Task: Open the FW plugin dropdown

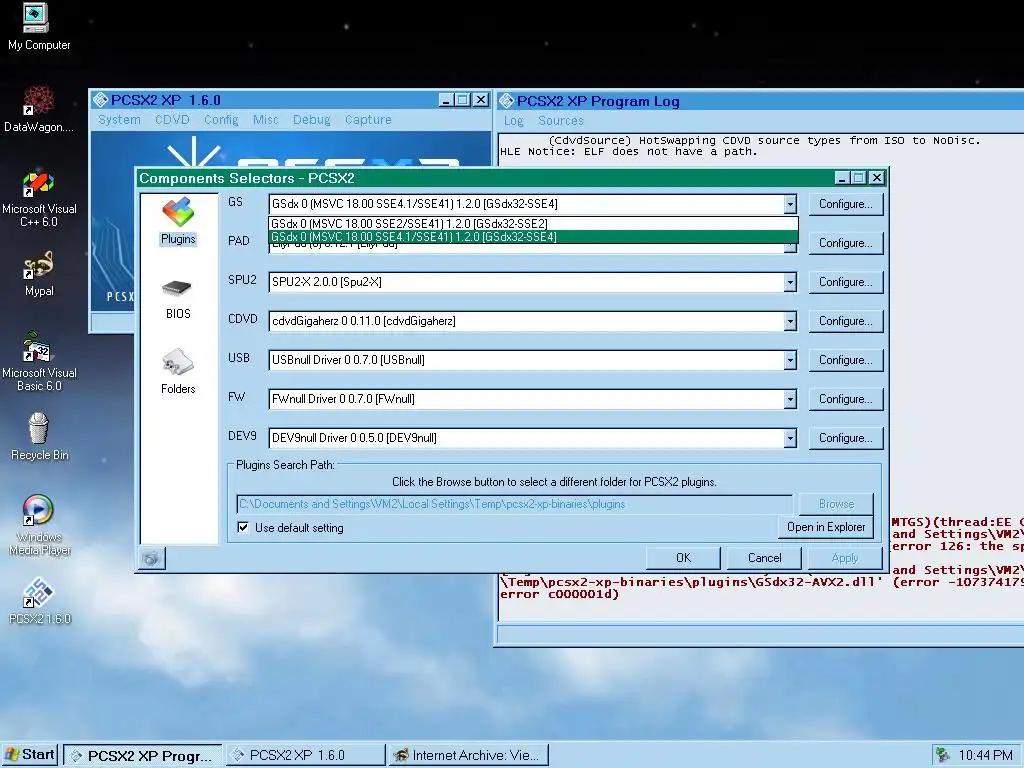Action: (790, 399)
